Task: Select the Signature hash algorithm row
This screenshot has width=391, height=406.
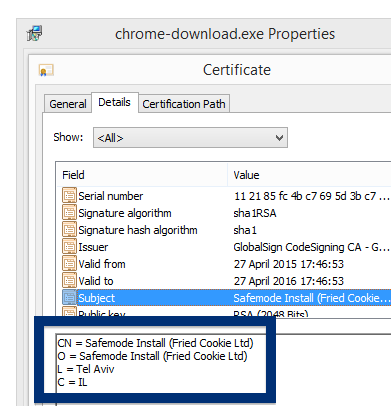Action: pyautogui.click(x=226, y=230)
